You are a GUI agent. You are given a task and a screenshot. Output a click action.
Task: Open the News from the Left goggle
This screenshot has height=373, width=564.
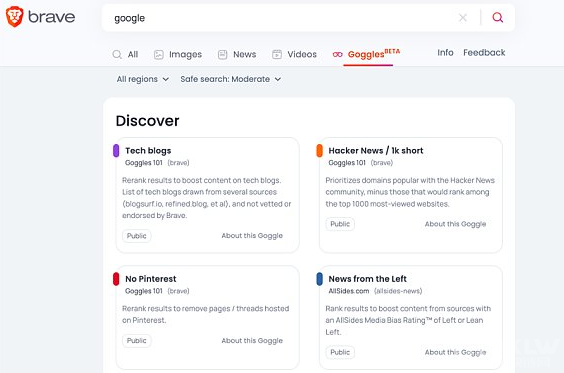pos(367,279)
